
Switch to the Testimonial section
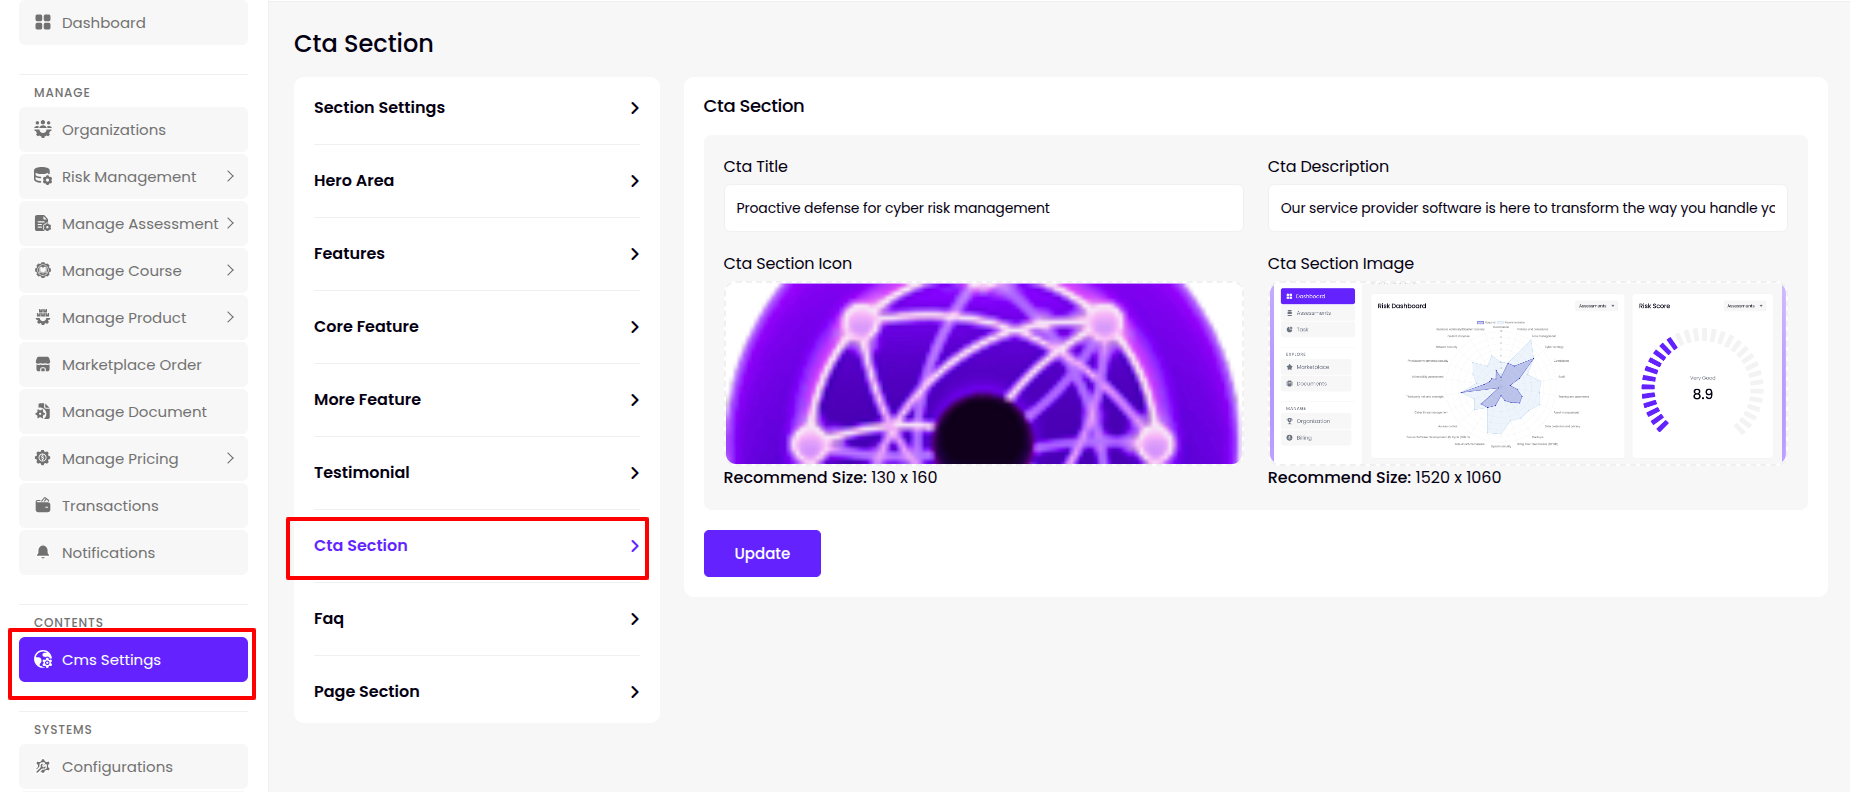(476, 473)
